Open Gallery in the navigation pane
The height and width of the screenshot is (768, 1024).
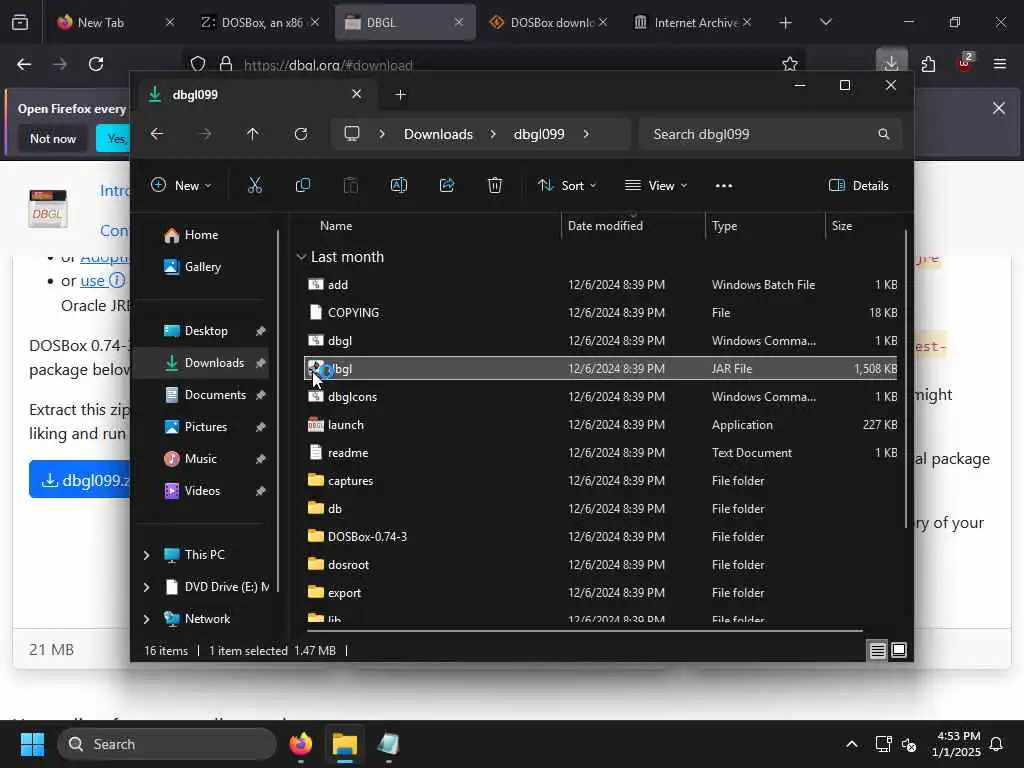(x=202, y=267)
